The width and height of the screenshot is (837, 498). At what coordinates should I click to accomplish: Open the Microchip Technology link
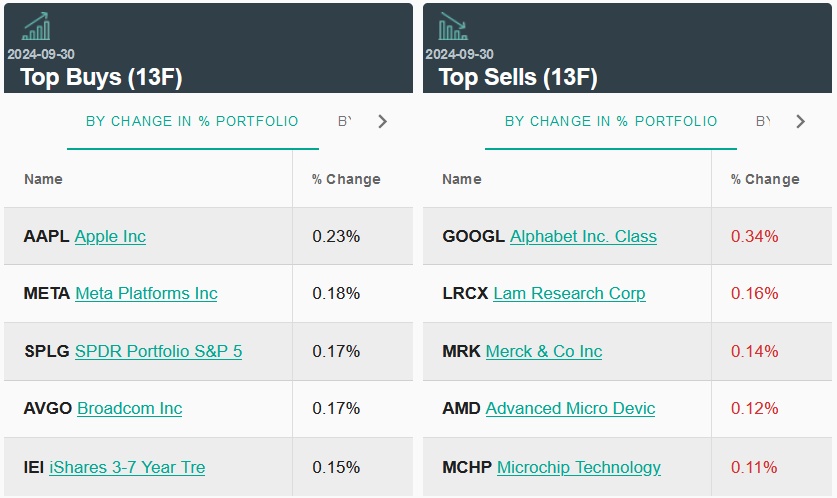[x=579, y=467]
